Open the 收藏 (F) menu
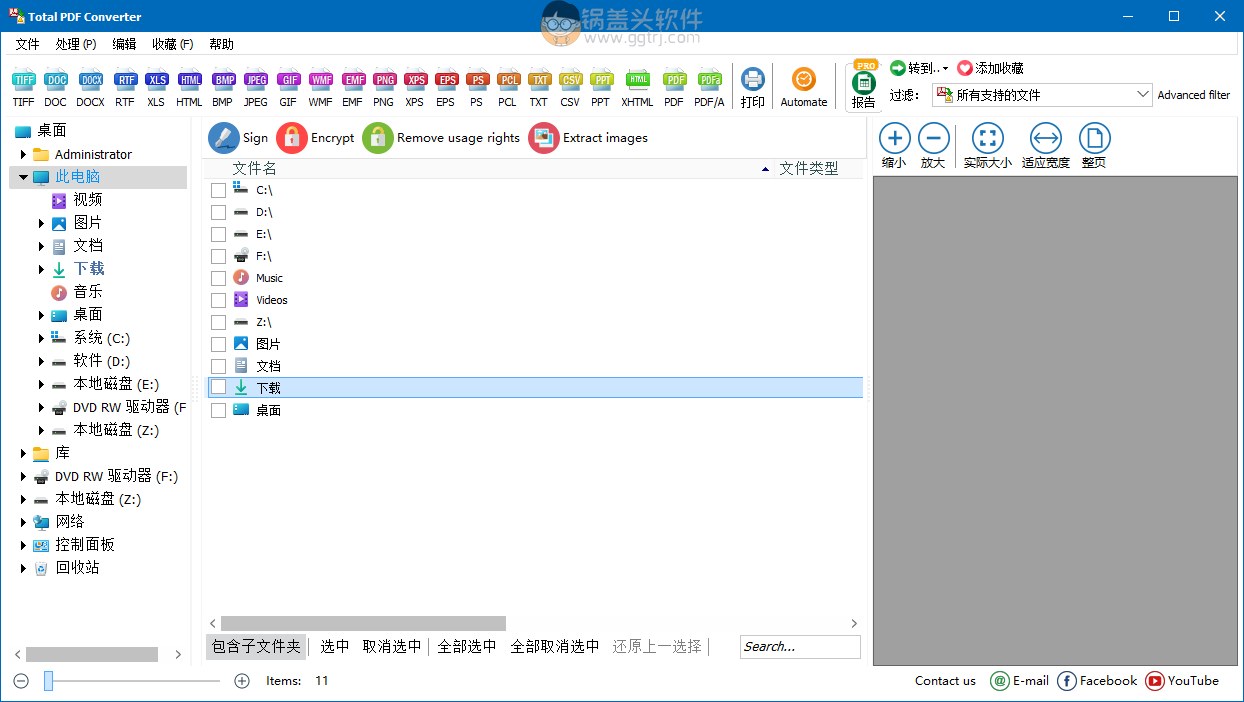1244x702 pixels. [x=173, y=44]
